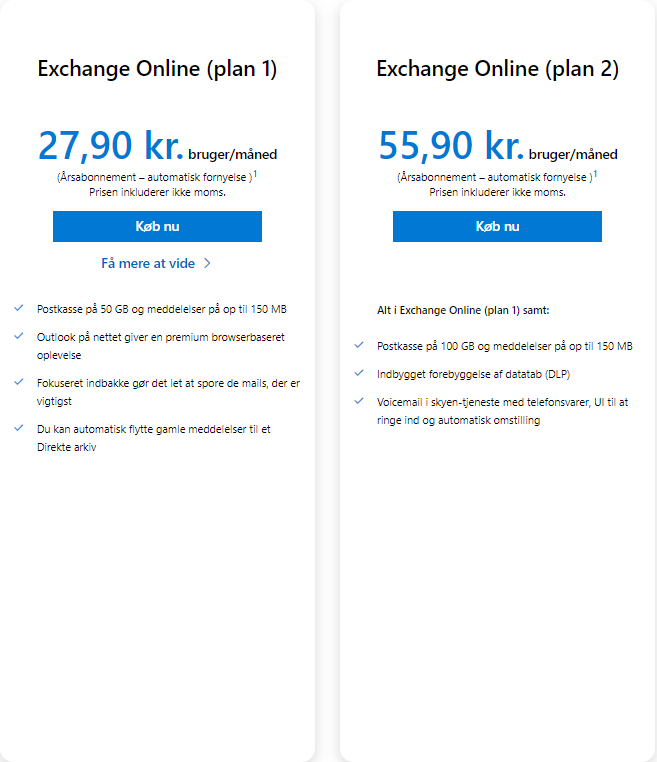Image resolution: width=657 pixels, height=762 pixels.
Task: Select the Exchange Online (plan 1) heading
Action: (157, 69)
